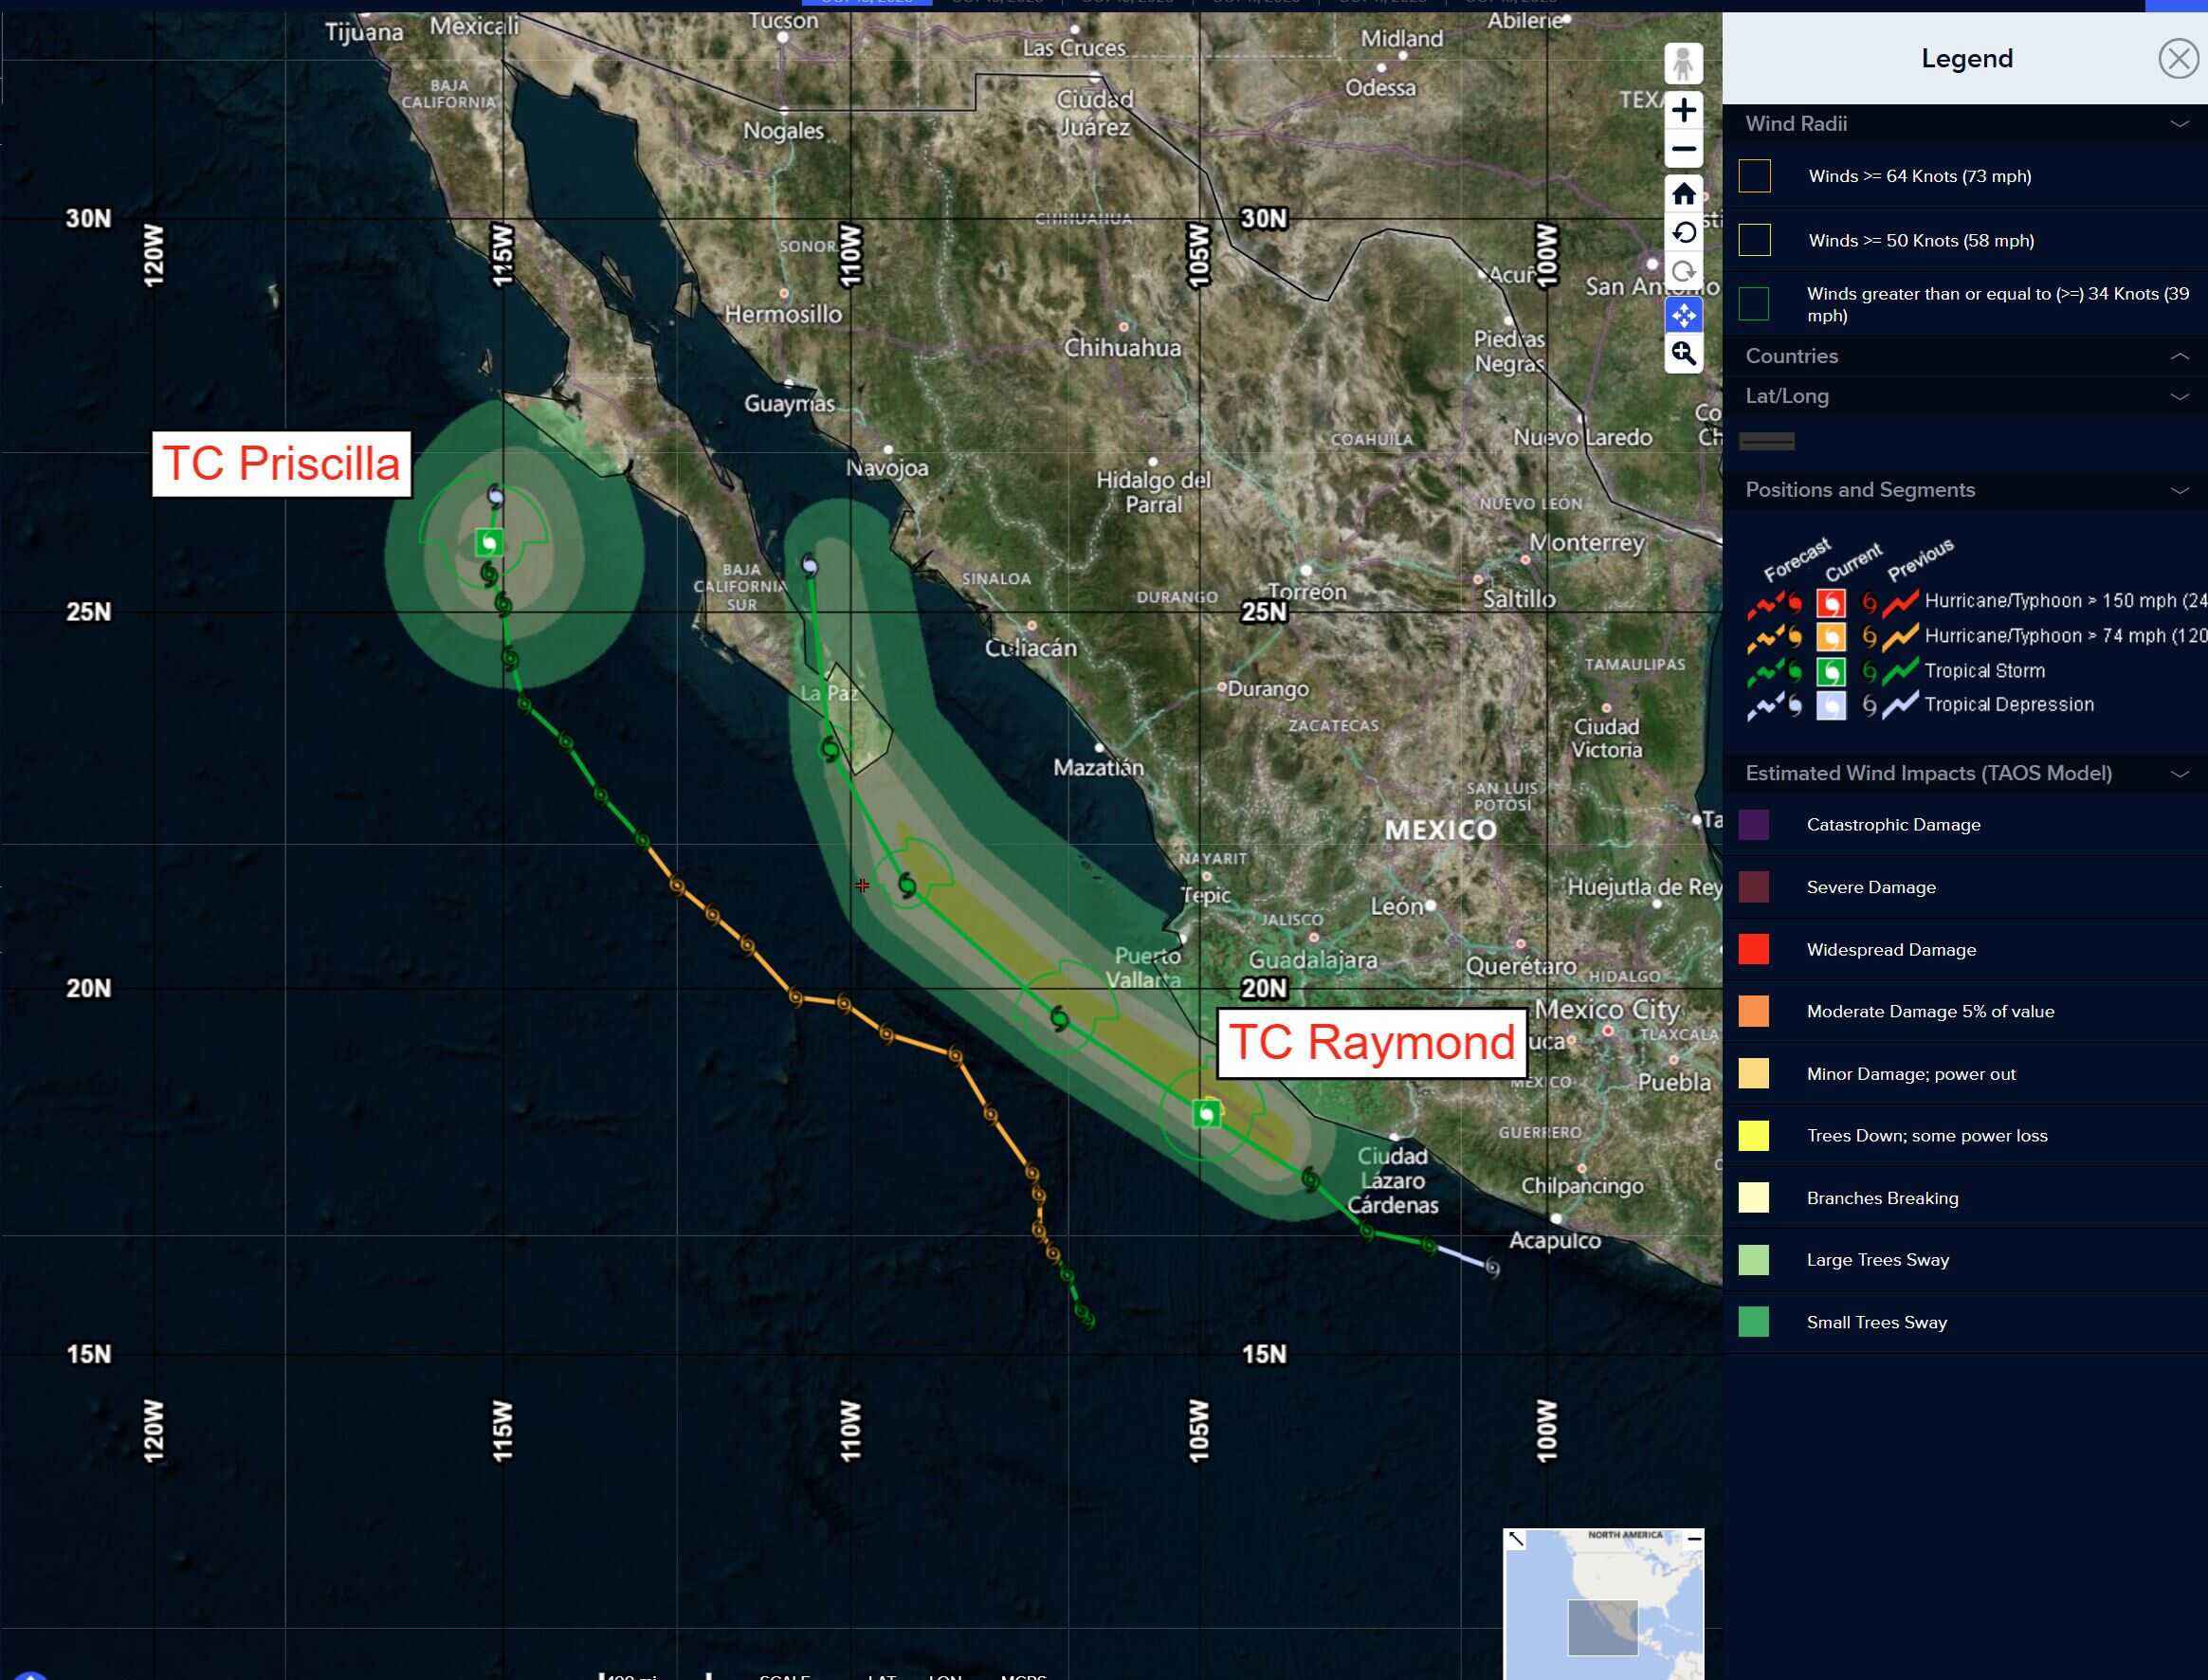Click TC Raymond current position marker
The height and width of the screenshot is (1680, 2208).
pos(1207,1113)
